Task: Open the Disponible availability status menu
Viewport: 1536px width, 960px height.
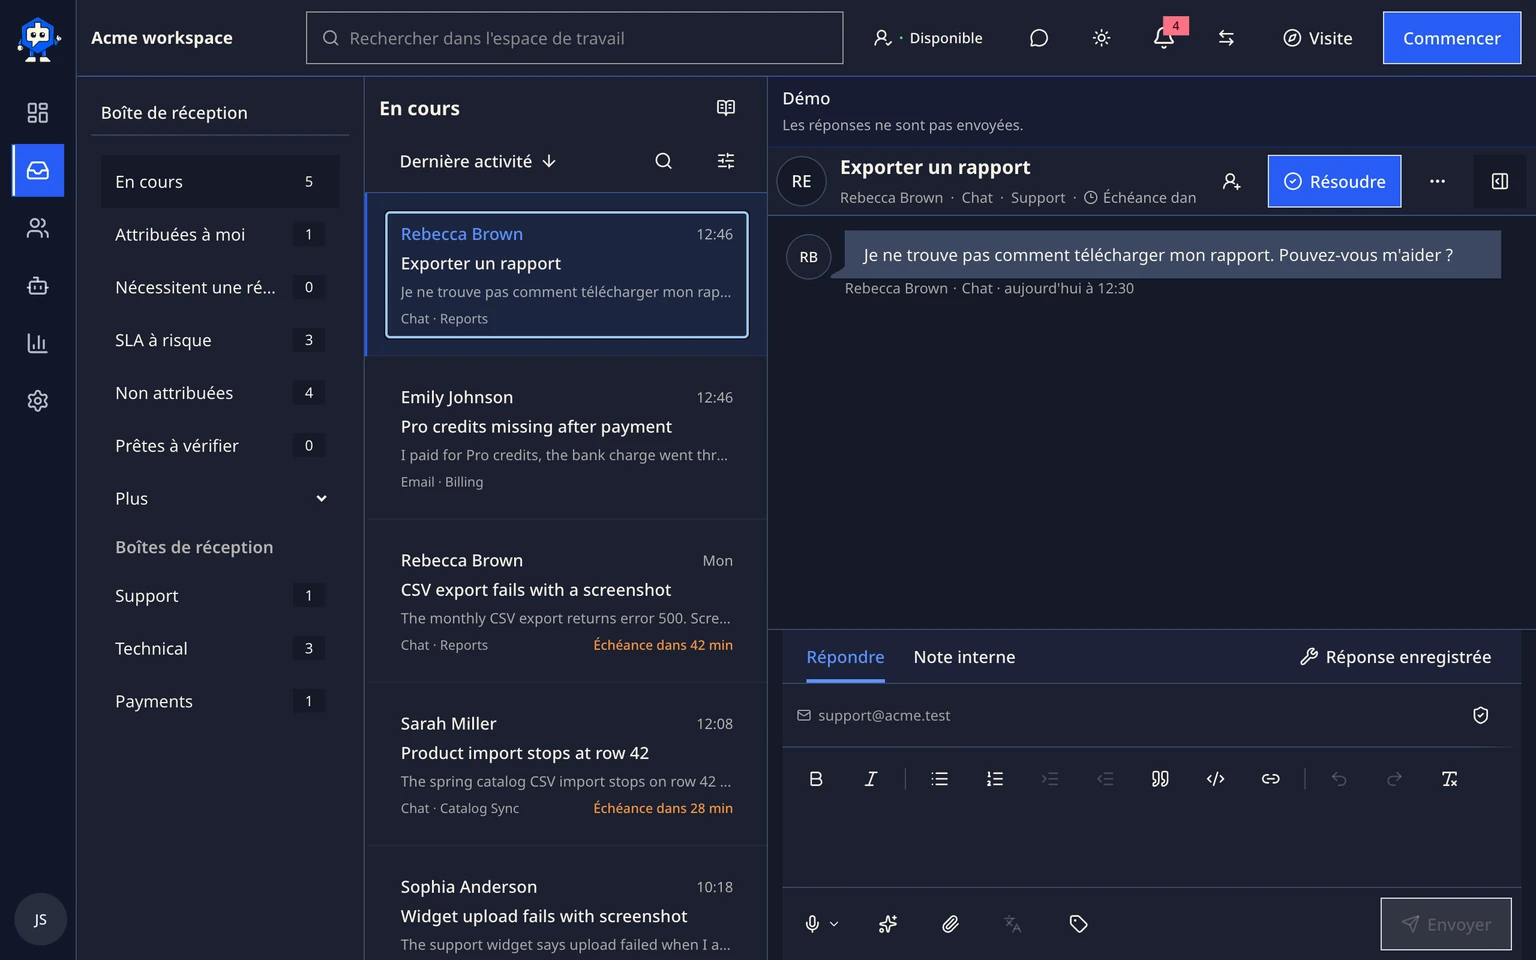Action: tap(928, 38)
